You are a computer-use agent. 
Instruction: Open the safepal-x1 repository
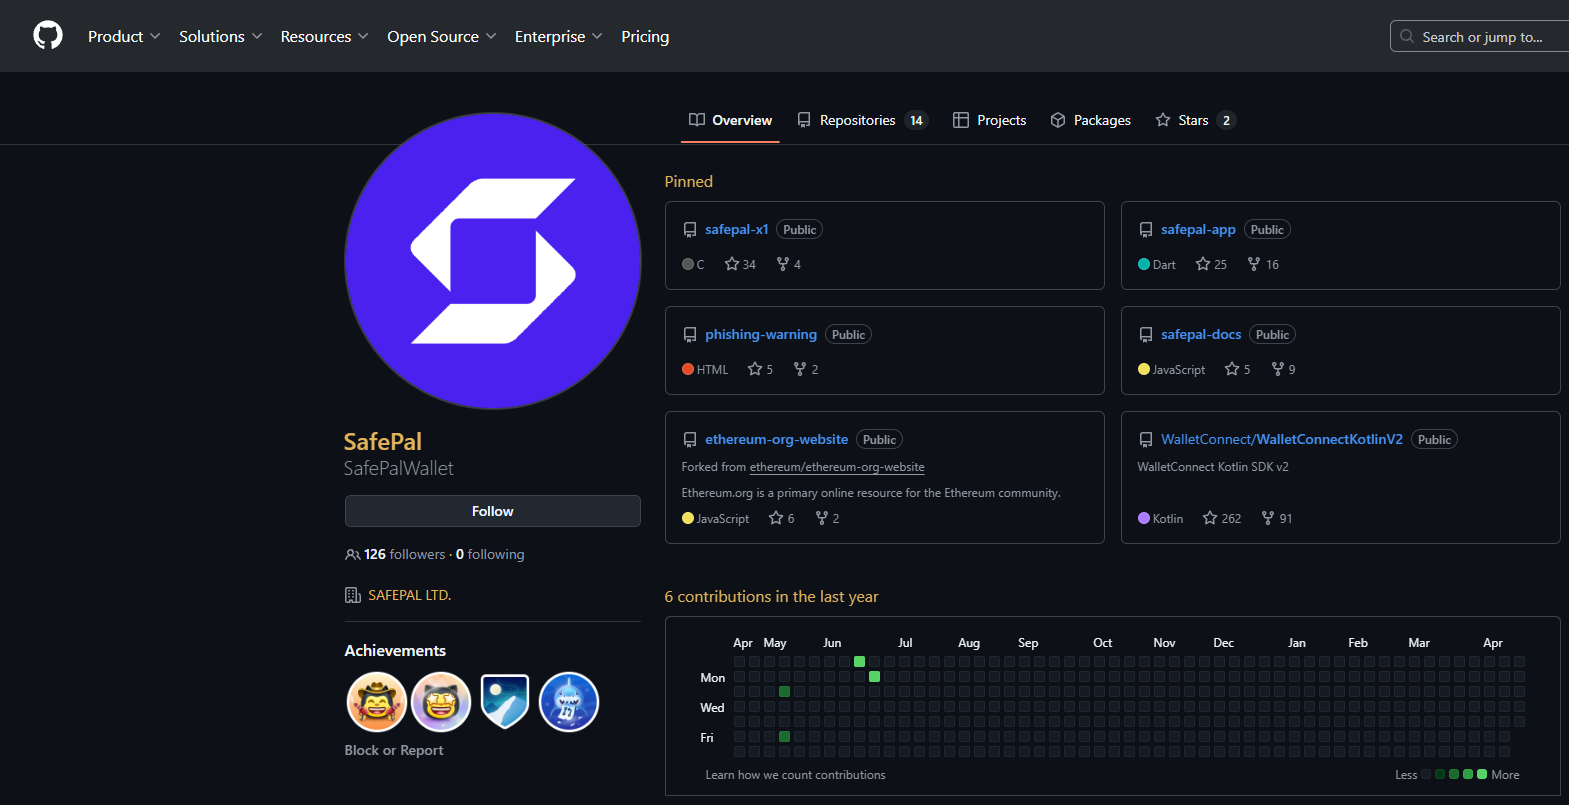(x=737, y=229)
